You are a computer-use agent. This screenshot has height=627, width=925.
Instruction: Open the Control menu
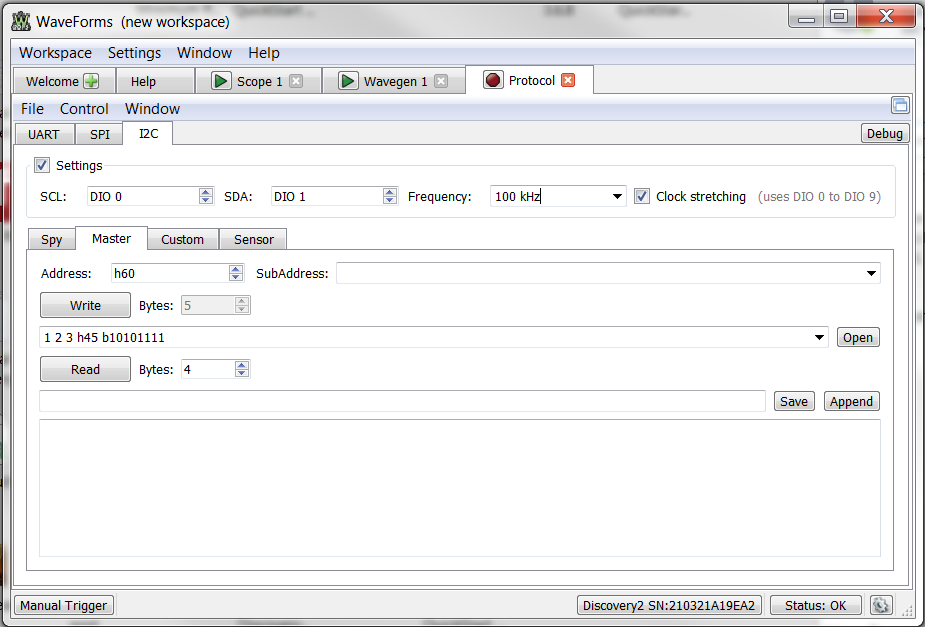pos(84,108)
